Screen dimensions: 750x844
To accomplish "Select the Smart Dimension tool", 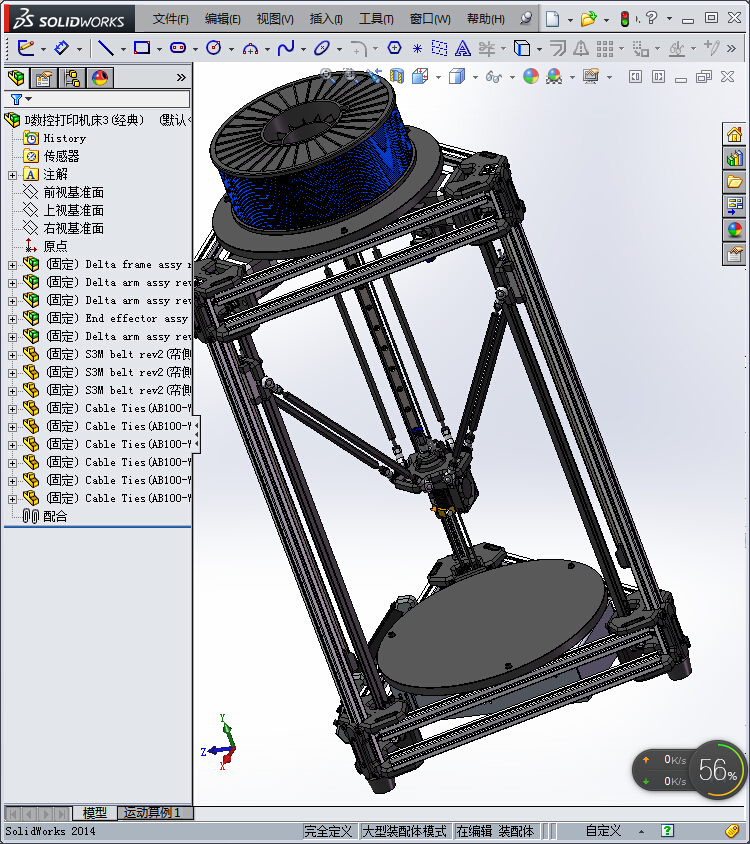I will (x=62, y=48).
